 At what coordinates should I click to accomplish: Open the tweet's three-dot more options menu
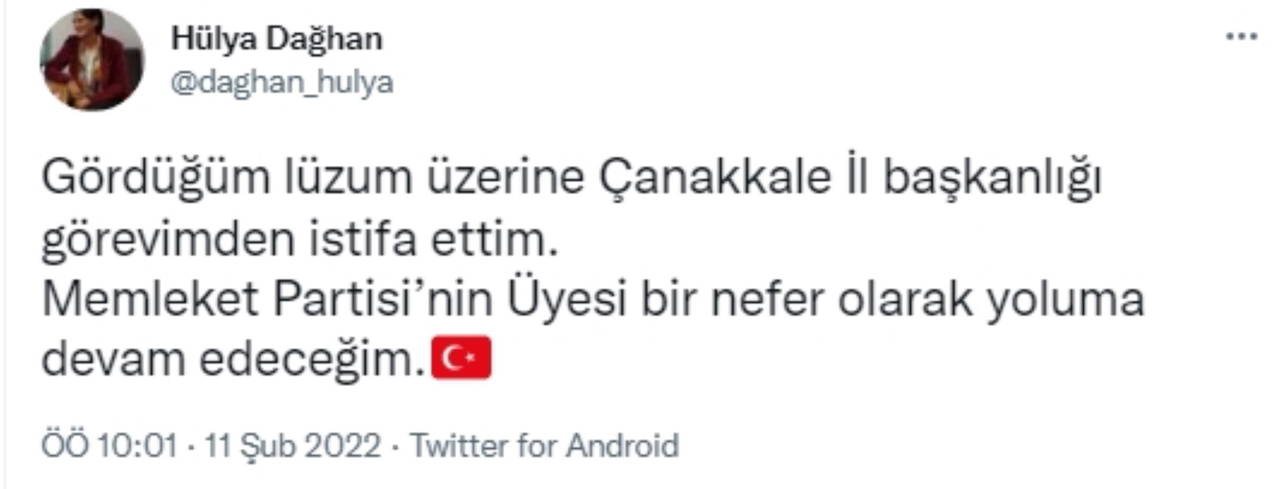[x=1241, y=37]
